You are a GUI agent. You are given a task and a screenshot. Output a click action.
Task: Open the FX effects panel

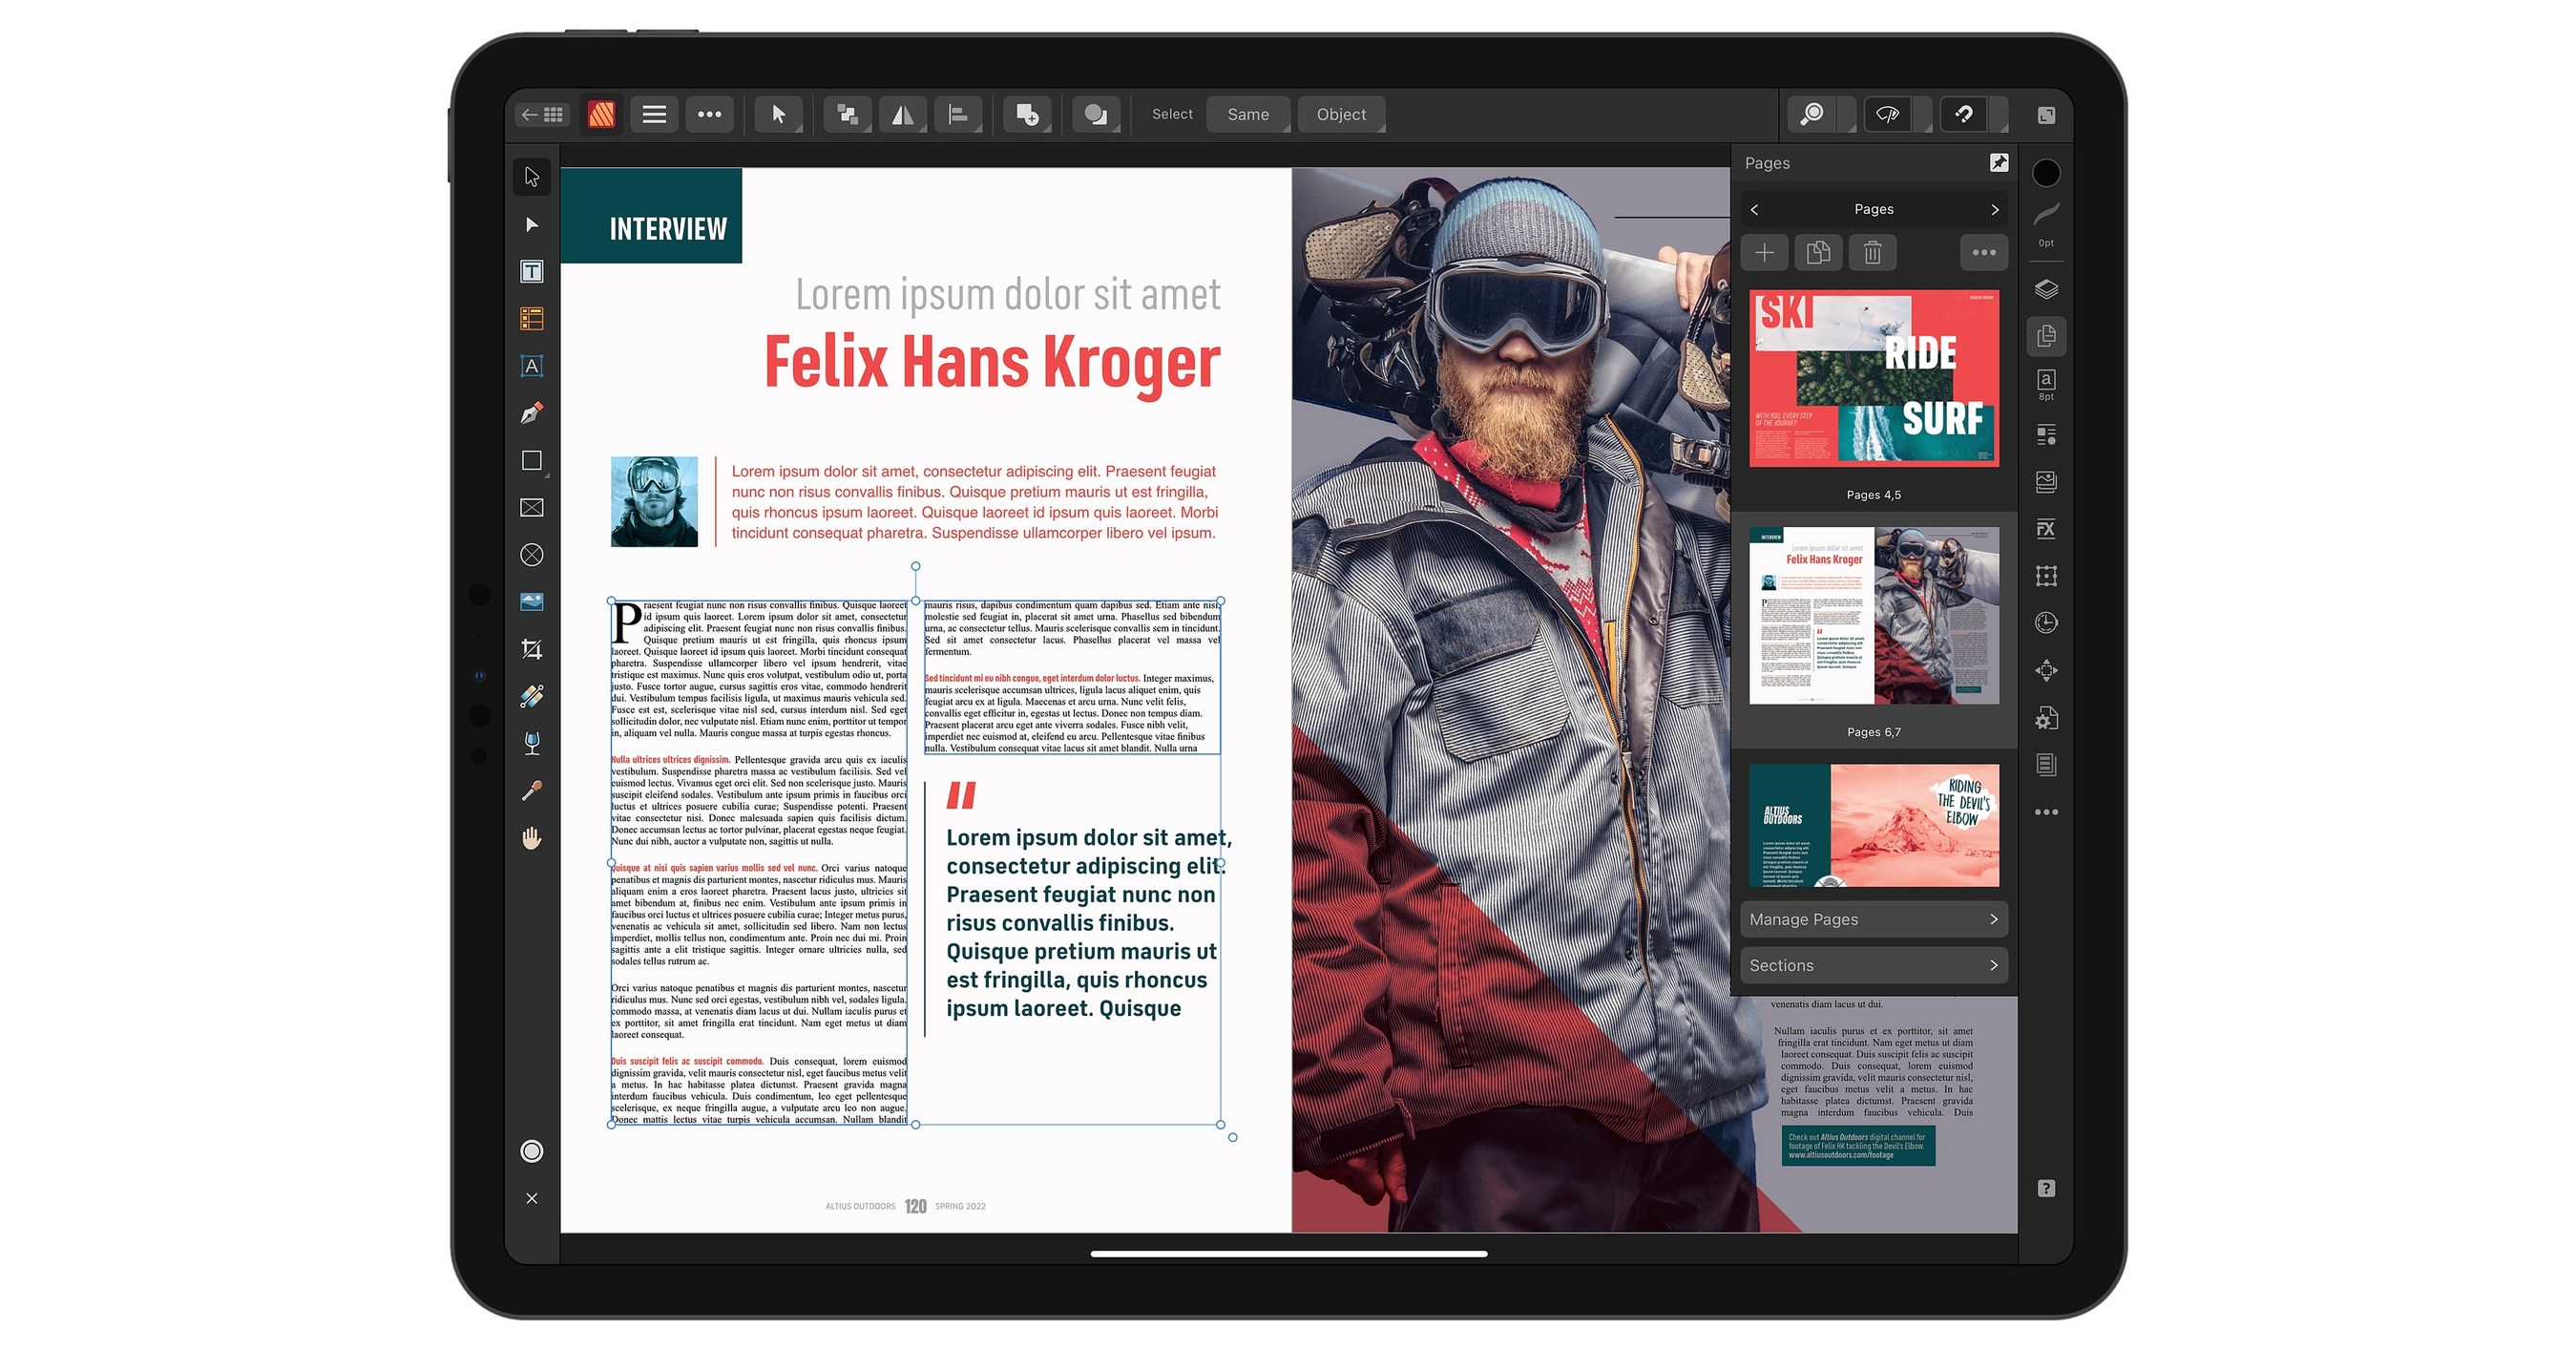[x=2046, y=529]
